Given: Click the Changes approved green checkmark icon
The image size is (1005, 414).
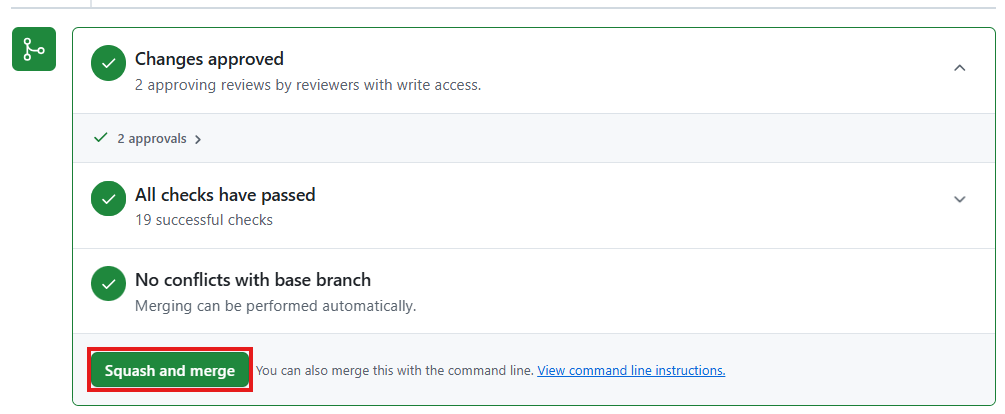Looking at the screenshot, I should click(108, 65).
